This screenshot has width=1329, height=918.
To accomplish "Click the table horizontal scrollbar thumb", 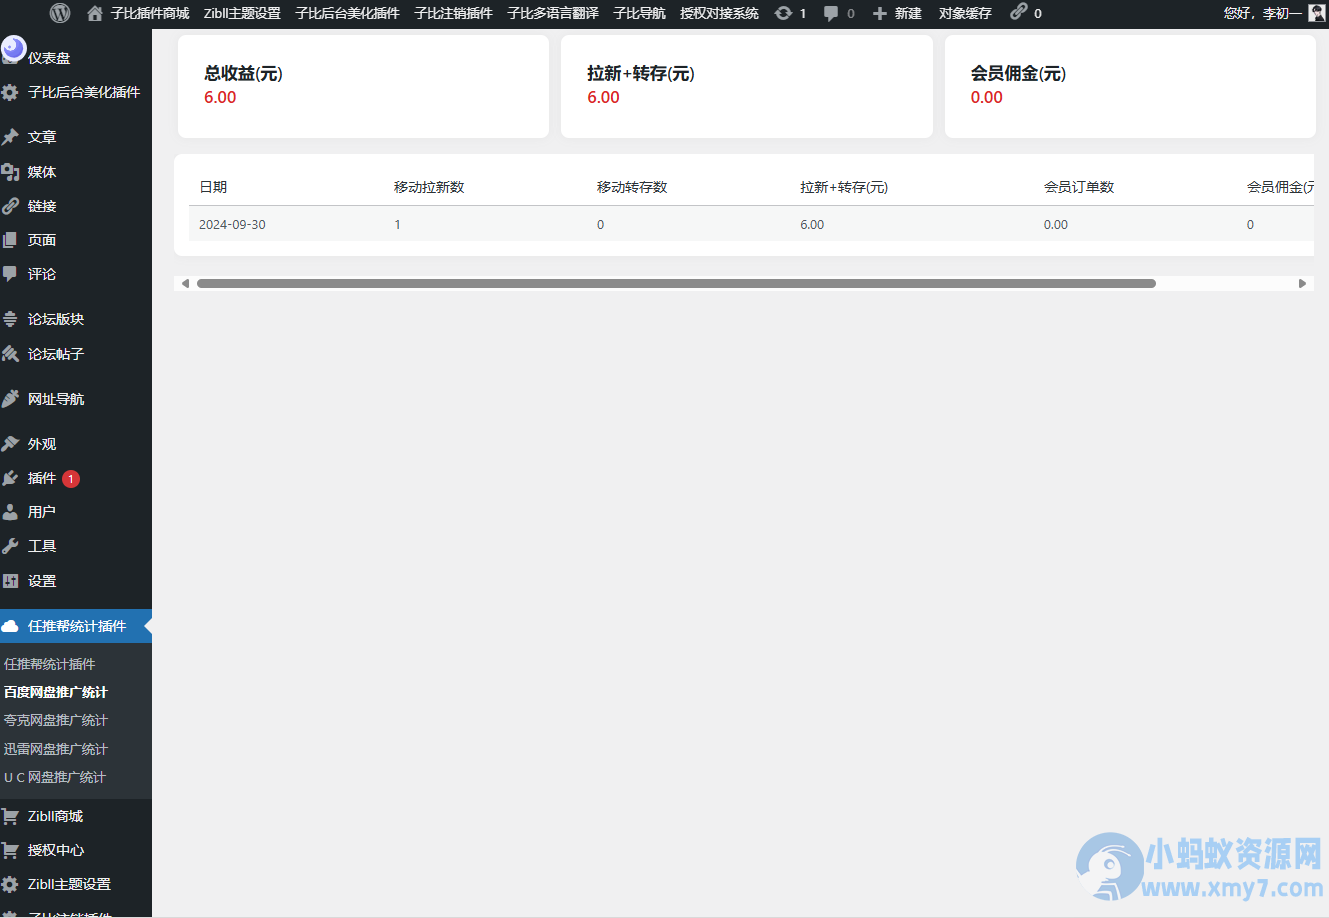I will coord(676,283).
